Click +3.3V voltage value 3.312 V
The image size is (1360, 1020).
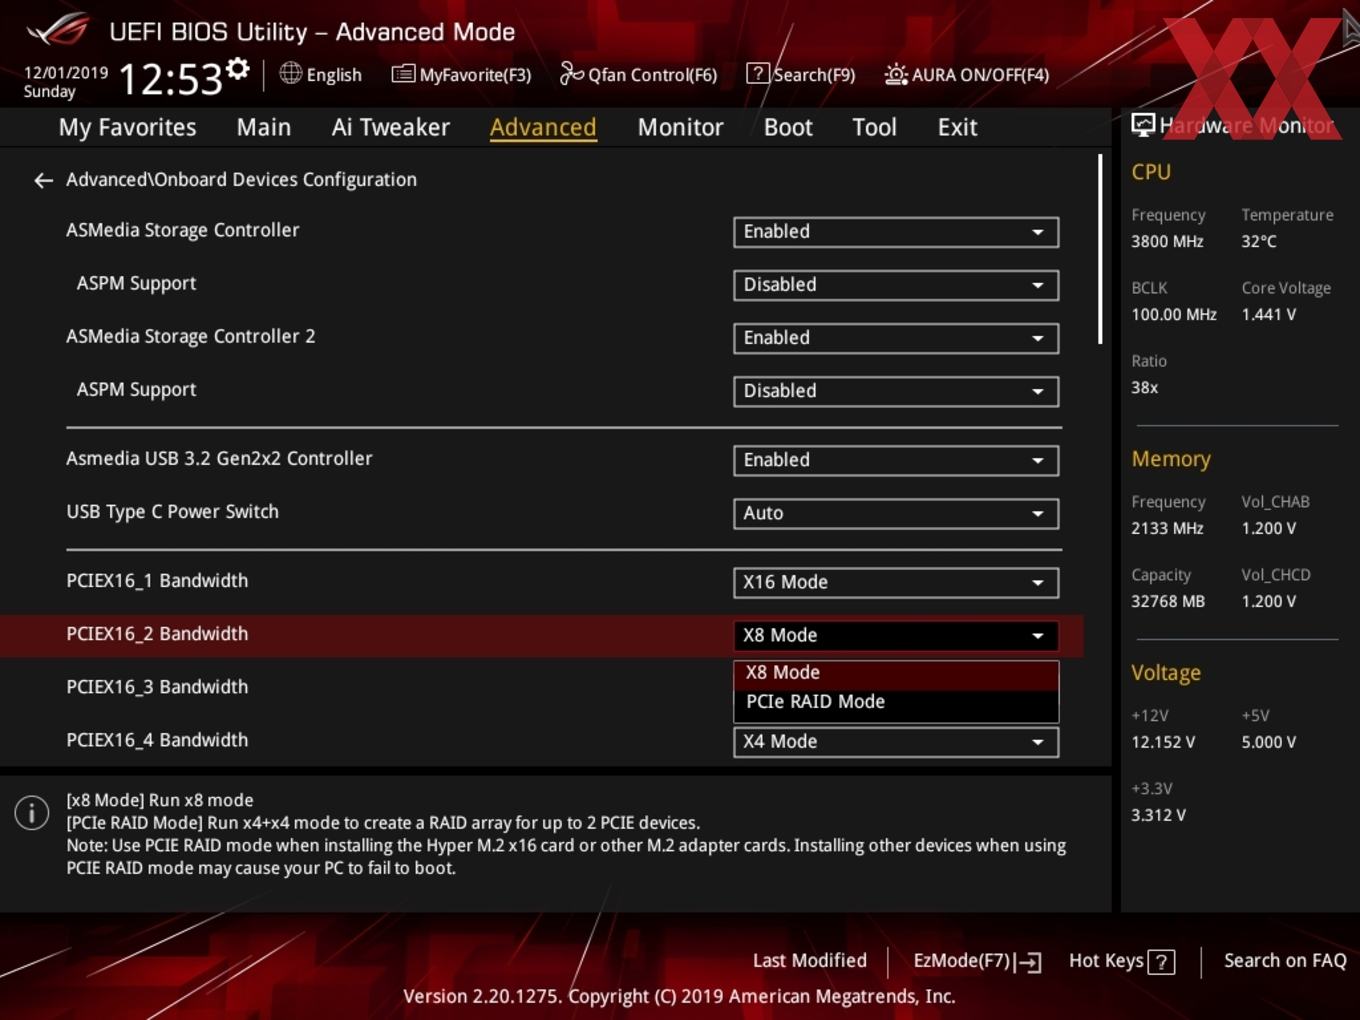click(x=1158, y=816)
